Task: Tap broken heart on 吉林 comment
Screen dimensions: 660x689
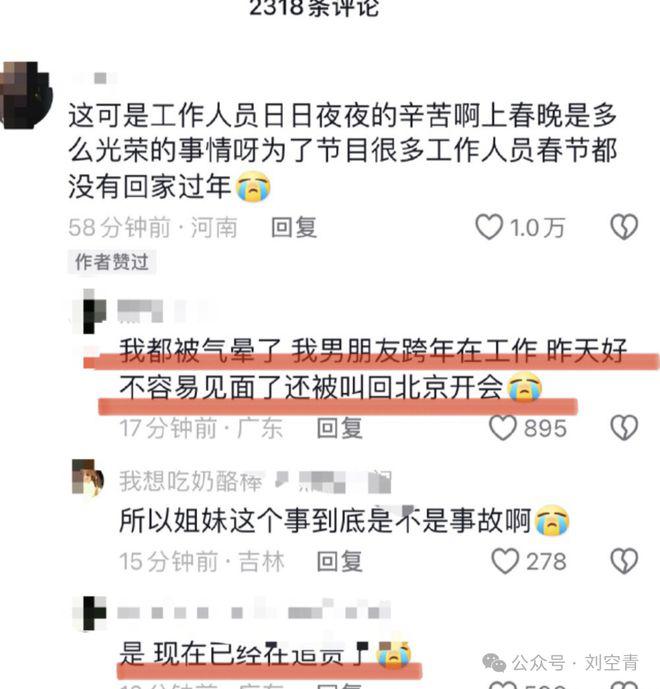Action: tap(624, 561)
